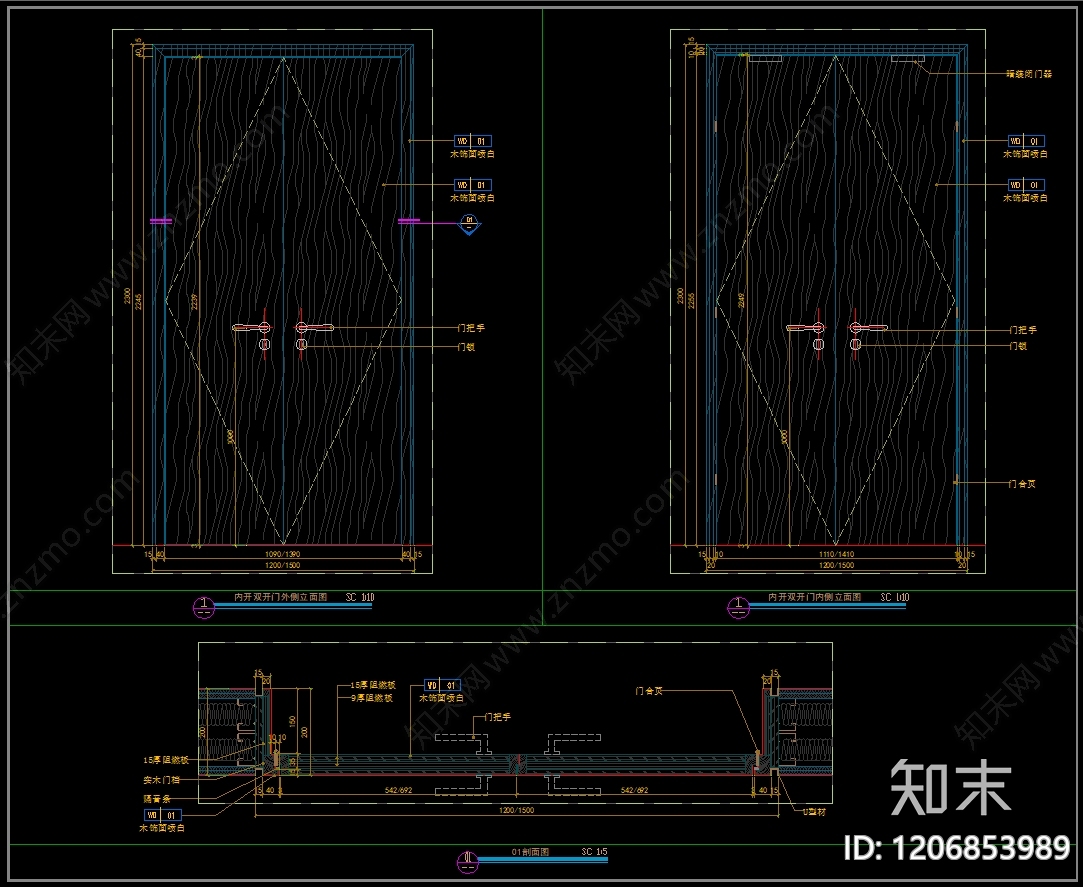Viewport: 1083px width, 887px height.
Task: Select the 内开双开门内侧立面图 title text
Action: [814, 597]
